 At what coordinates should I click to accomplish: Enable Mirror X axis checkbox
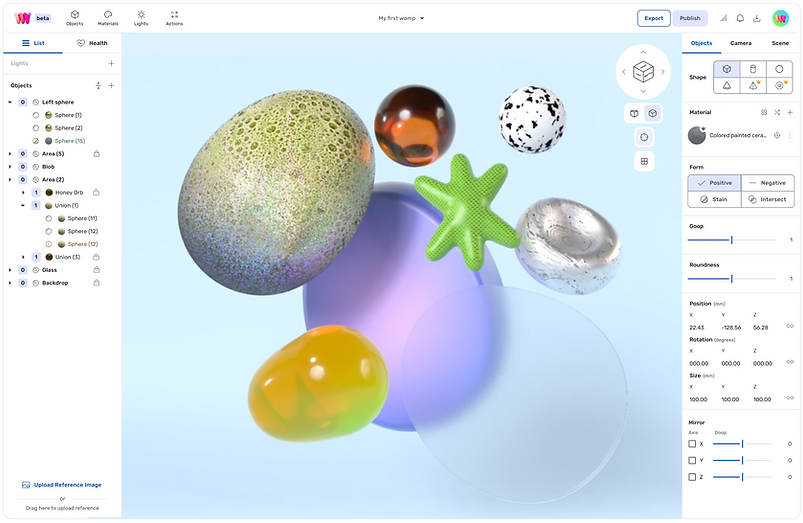coord(692,444)
